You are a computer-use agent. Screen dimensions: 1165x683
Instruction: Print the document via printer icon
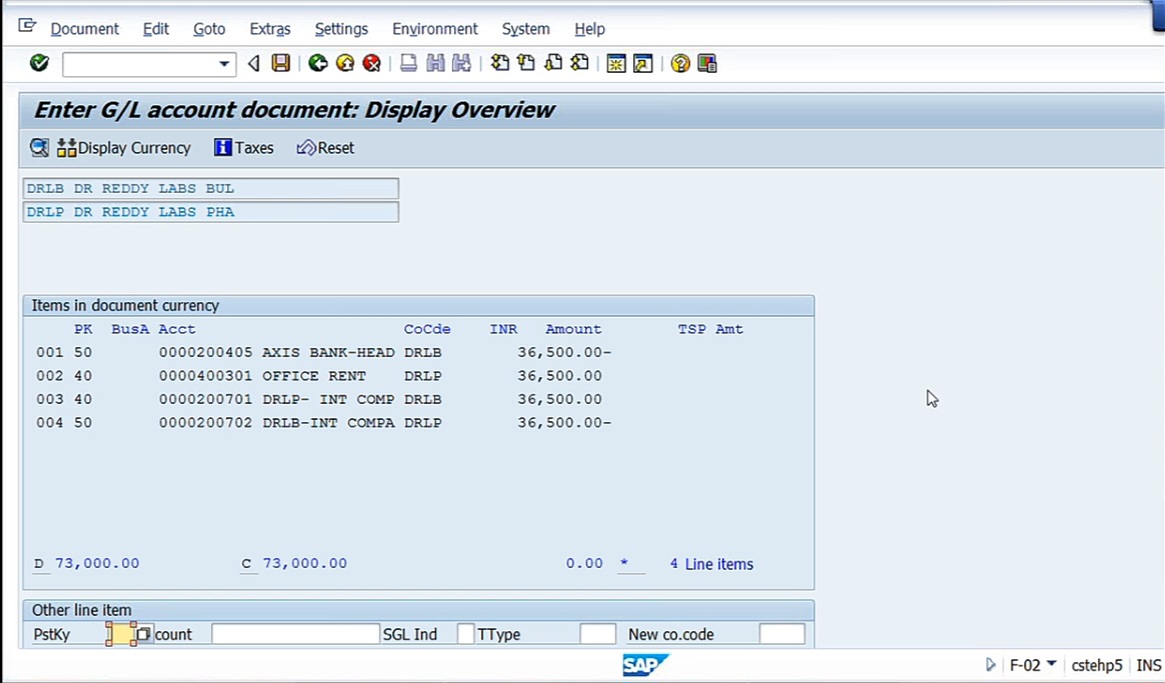pos(408,63)
